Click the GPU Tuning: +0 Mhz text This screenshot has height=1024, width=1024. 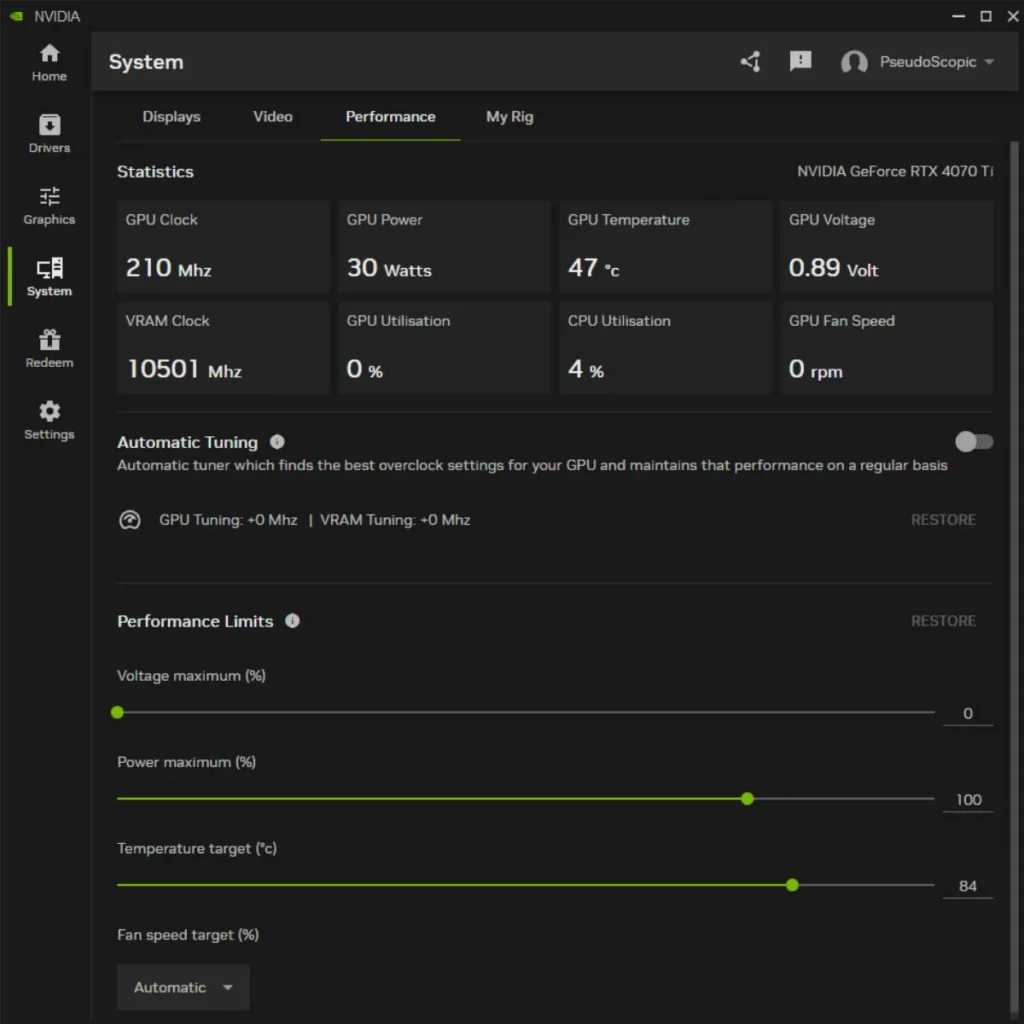tap(228, 520)
